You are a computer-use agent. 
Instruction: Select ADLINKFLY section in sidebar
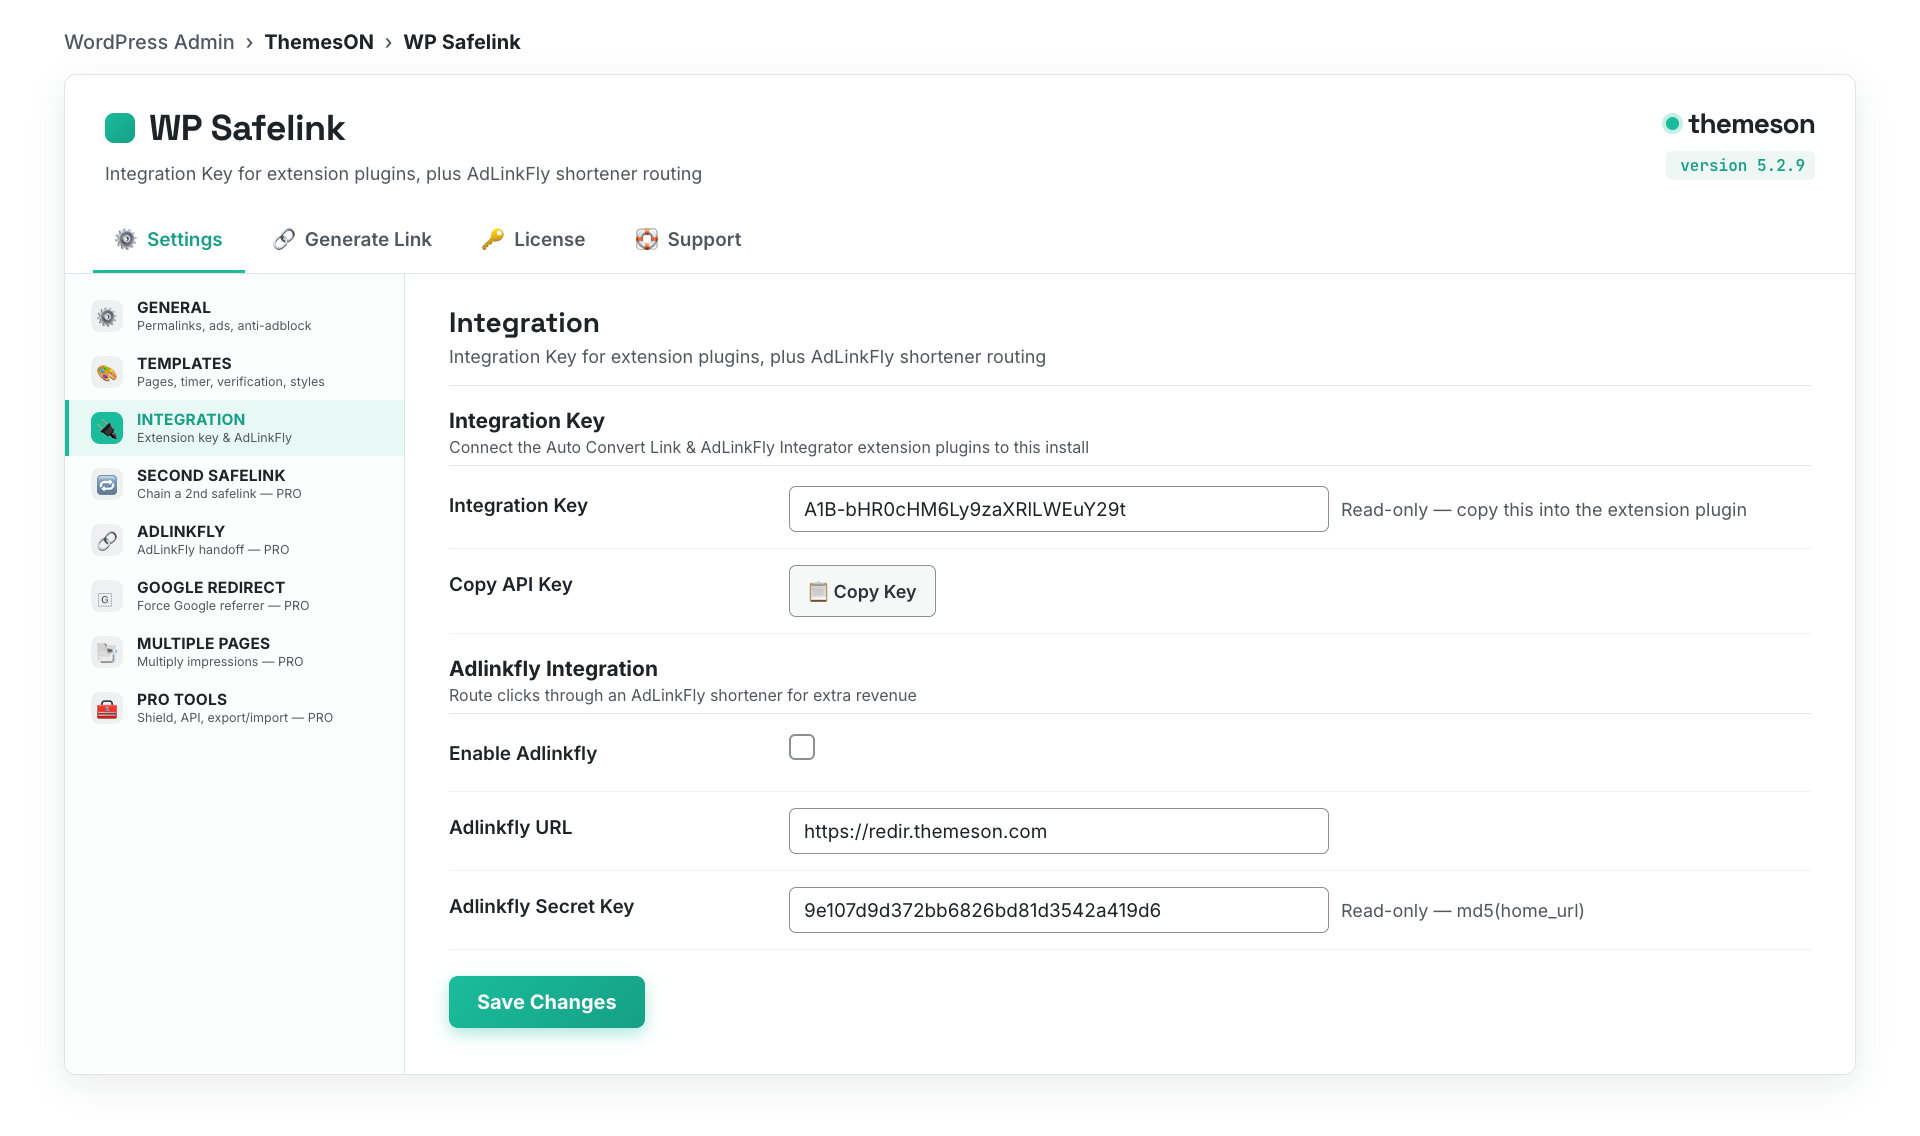(x=235, y=540)
